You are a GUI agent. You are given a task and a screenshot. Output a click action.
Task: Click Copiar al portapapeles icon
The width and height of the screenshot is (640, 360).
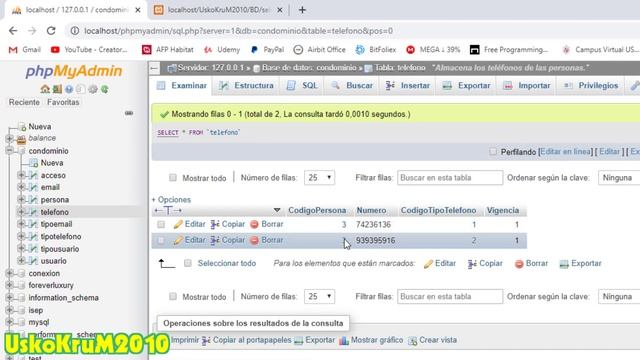[206, 340]
